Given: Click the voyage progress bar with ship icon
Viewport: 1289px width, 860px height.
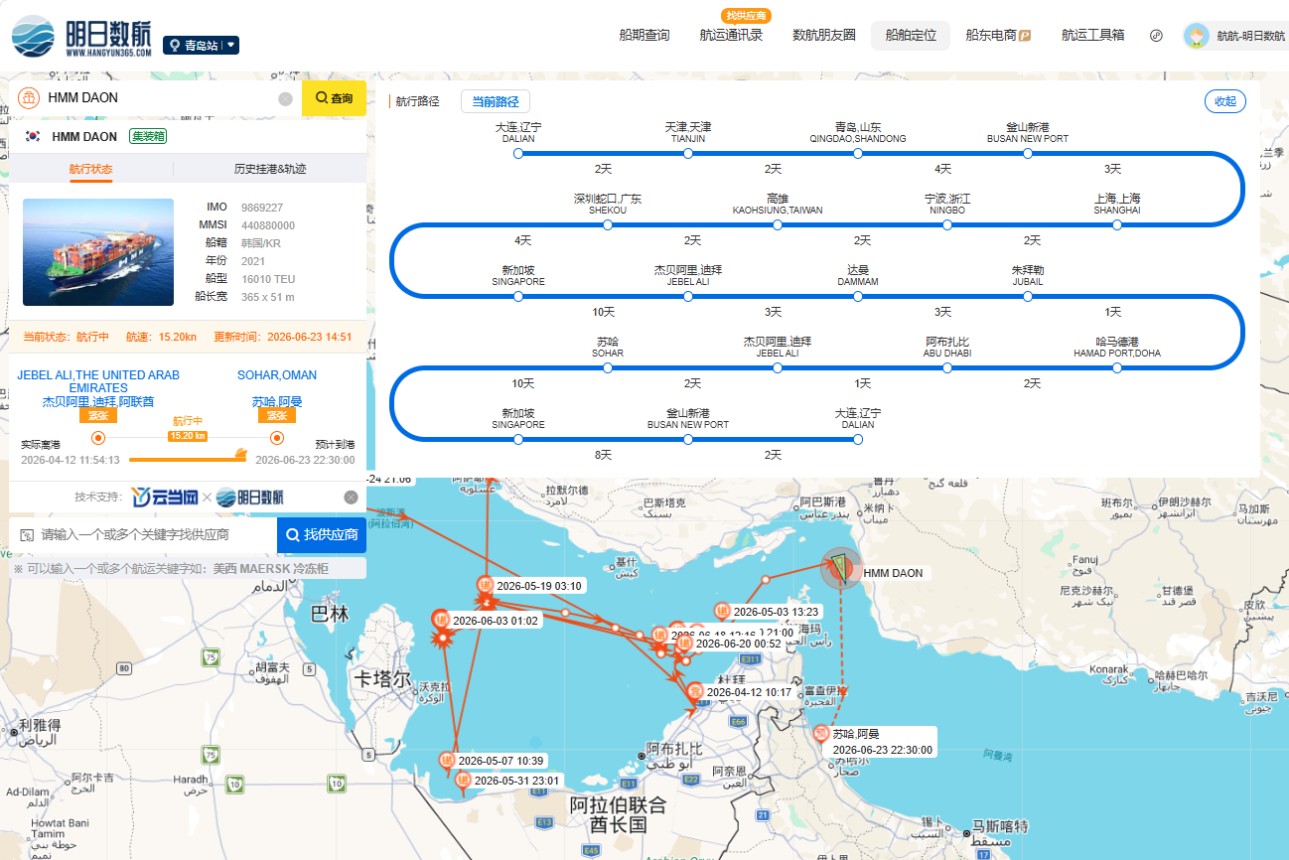Looking at the screenshot, I should click(188, 457).
